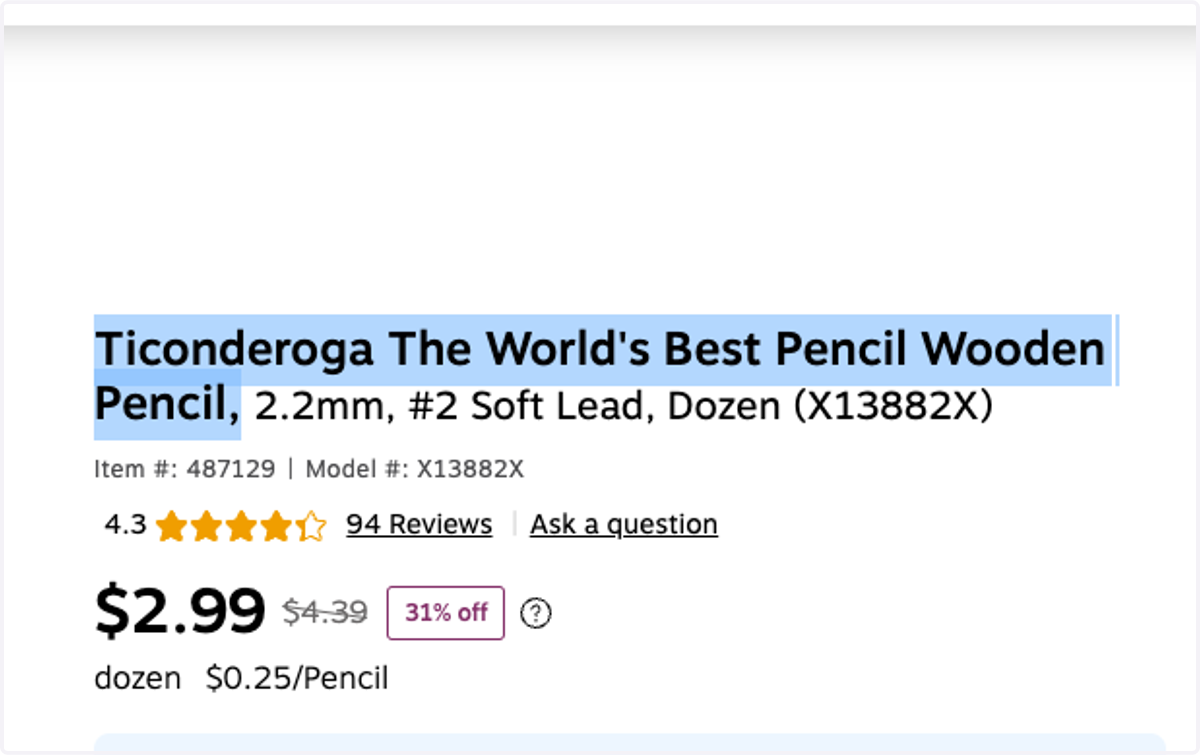Viewport: 1200px width, 755px height.
Task: Click the $0.25/Pencil unit price
Action: coord(297,679)
